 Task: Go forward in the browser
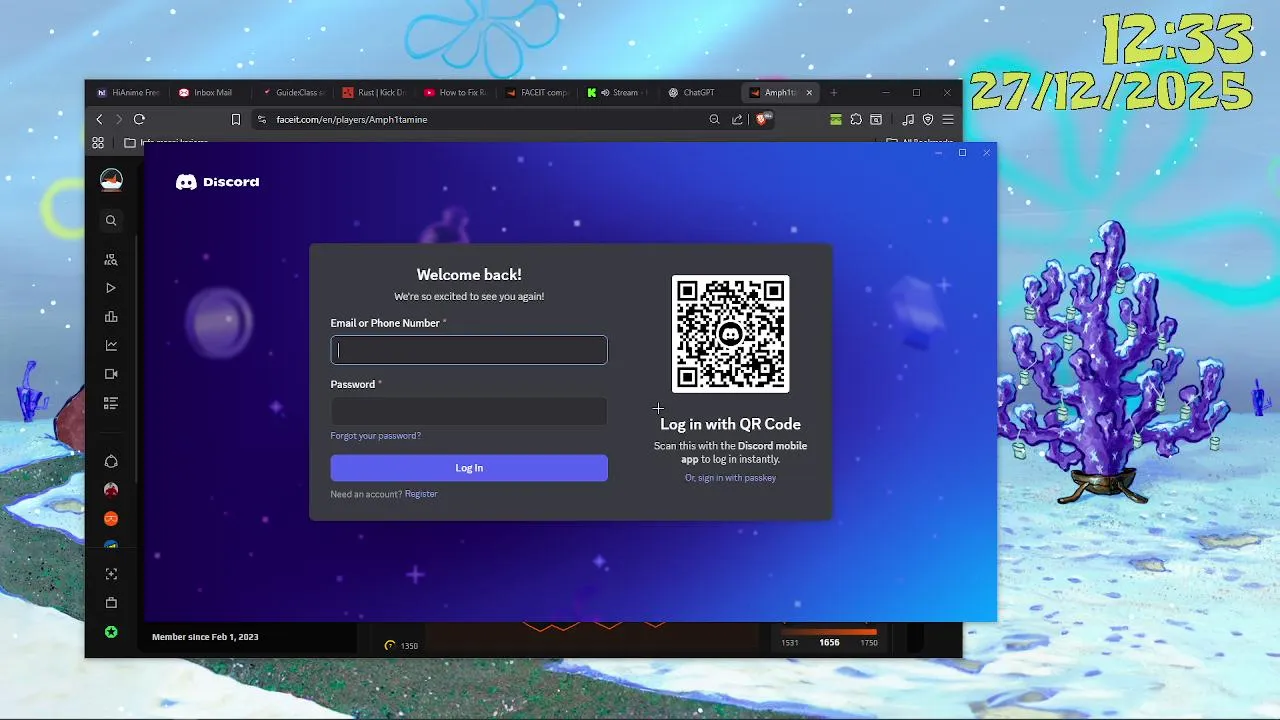click(x=119, y=119)
